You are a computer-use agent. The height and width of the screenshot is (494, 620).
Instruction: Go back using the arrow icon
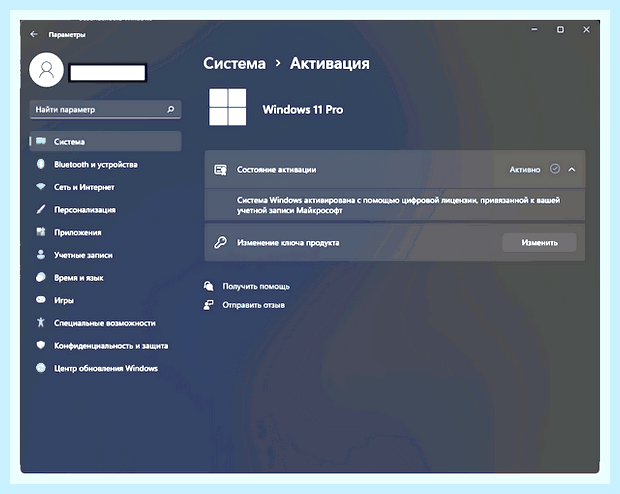[x=34, y=34]
